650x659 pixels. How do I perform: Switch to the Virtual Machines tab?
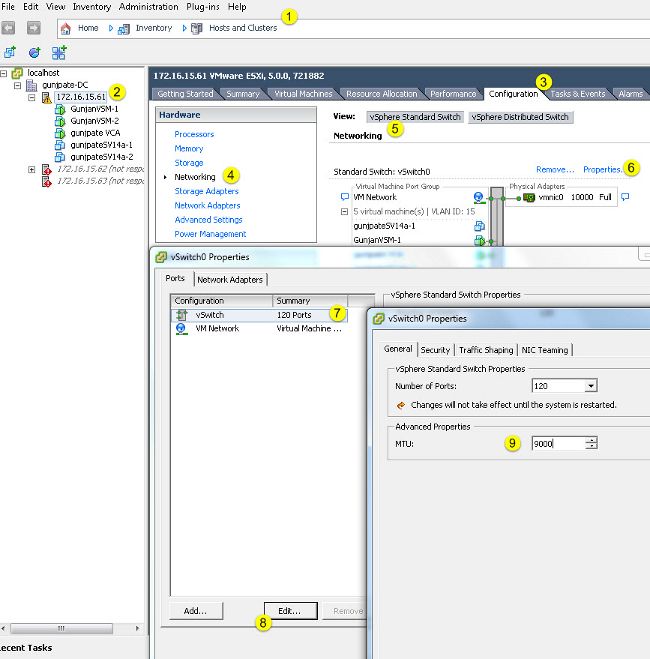pos(303,94)
